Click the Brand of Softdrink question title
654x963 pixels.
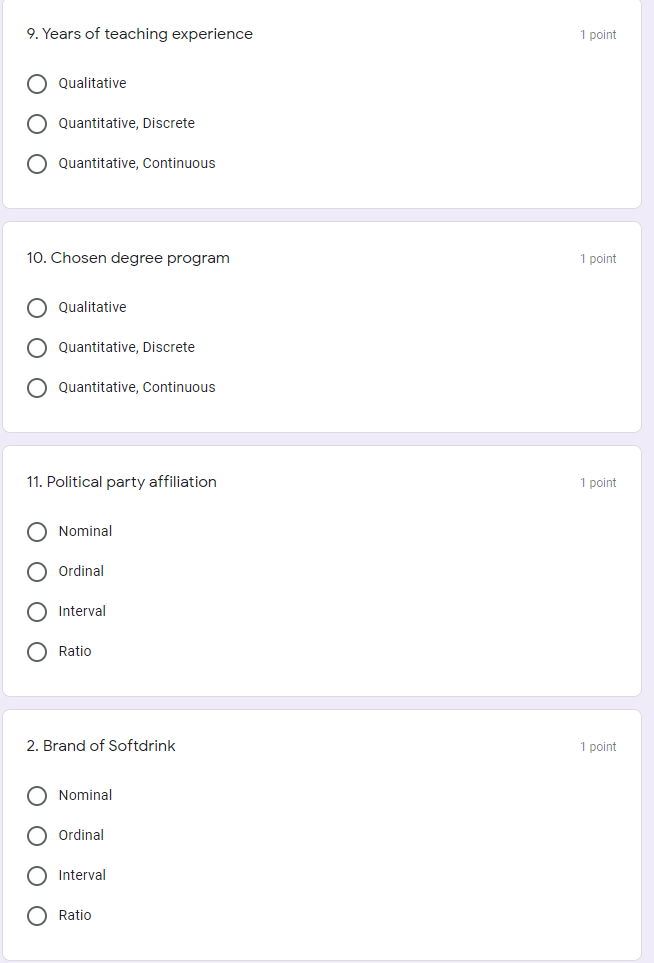pos(102,746)
